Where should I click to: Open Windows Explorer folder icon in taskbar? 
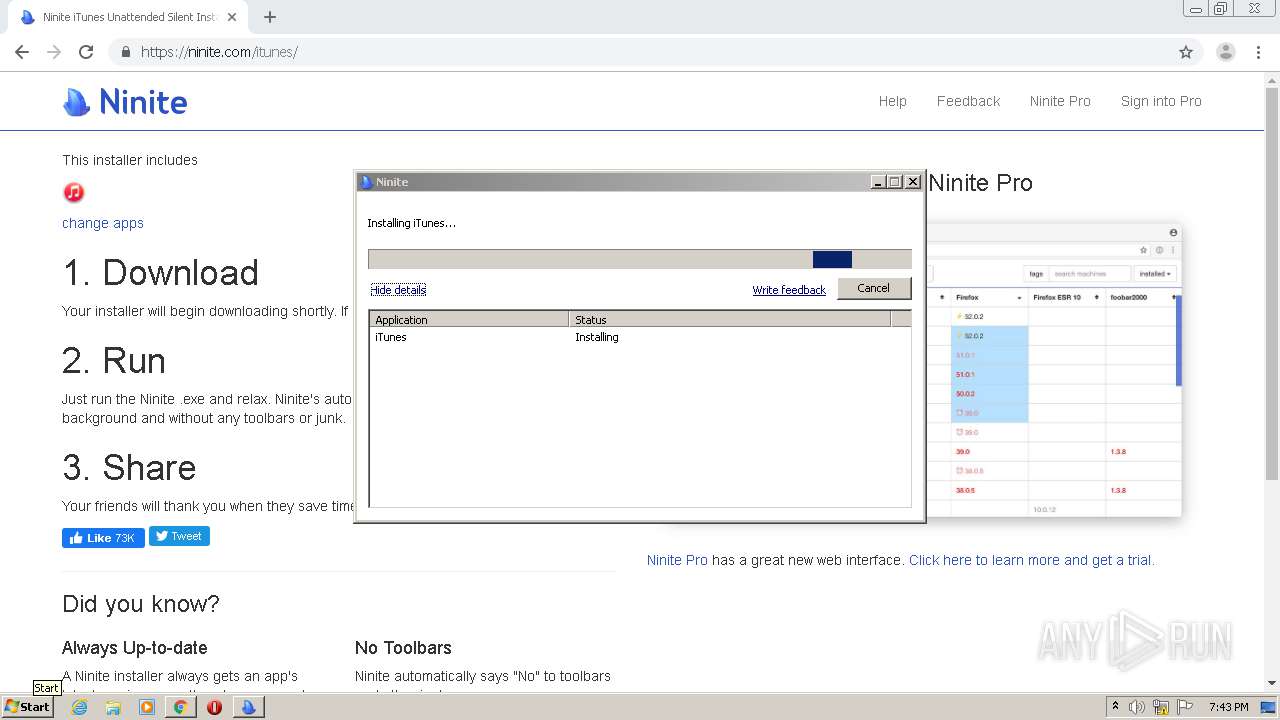point(113,707)
